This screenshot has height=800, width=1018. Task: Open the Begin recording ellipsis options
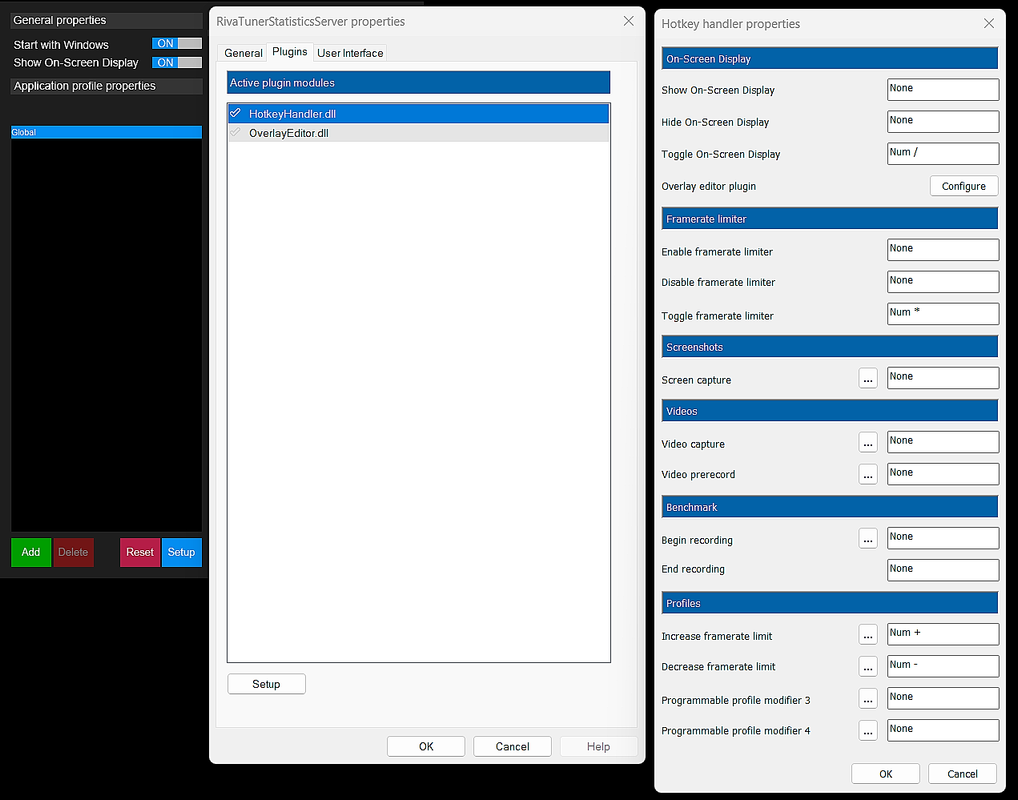tap(868, 538)
